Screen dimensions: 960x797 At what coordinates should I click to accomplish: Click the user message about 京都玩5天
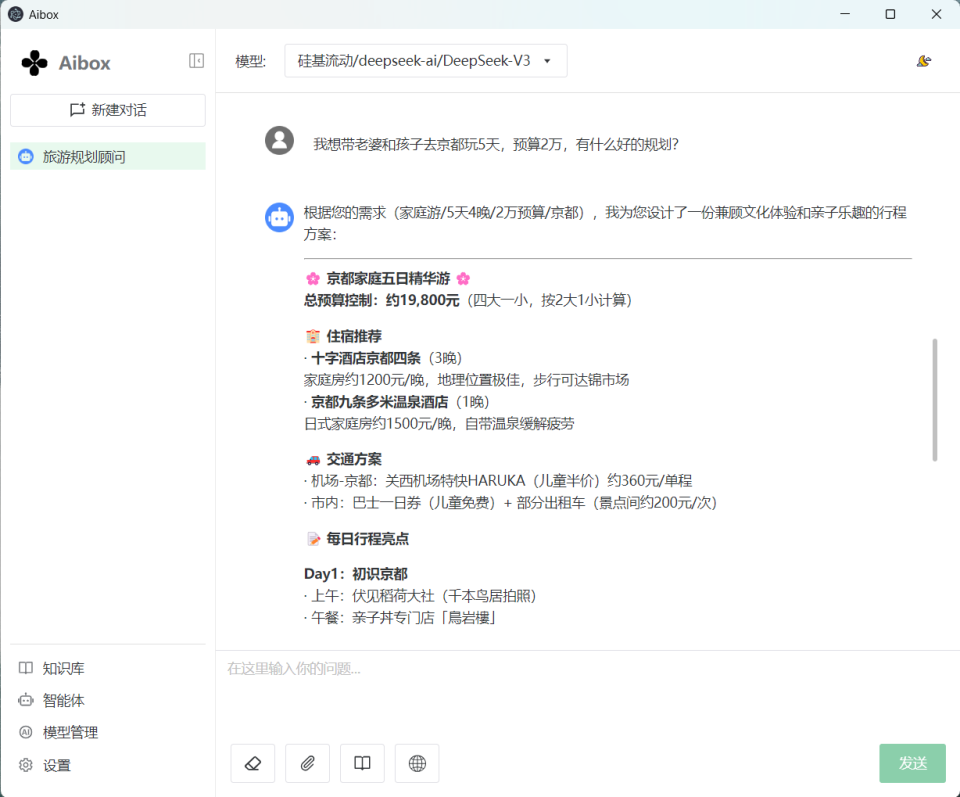pos(496,144)
